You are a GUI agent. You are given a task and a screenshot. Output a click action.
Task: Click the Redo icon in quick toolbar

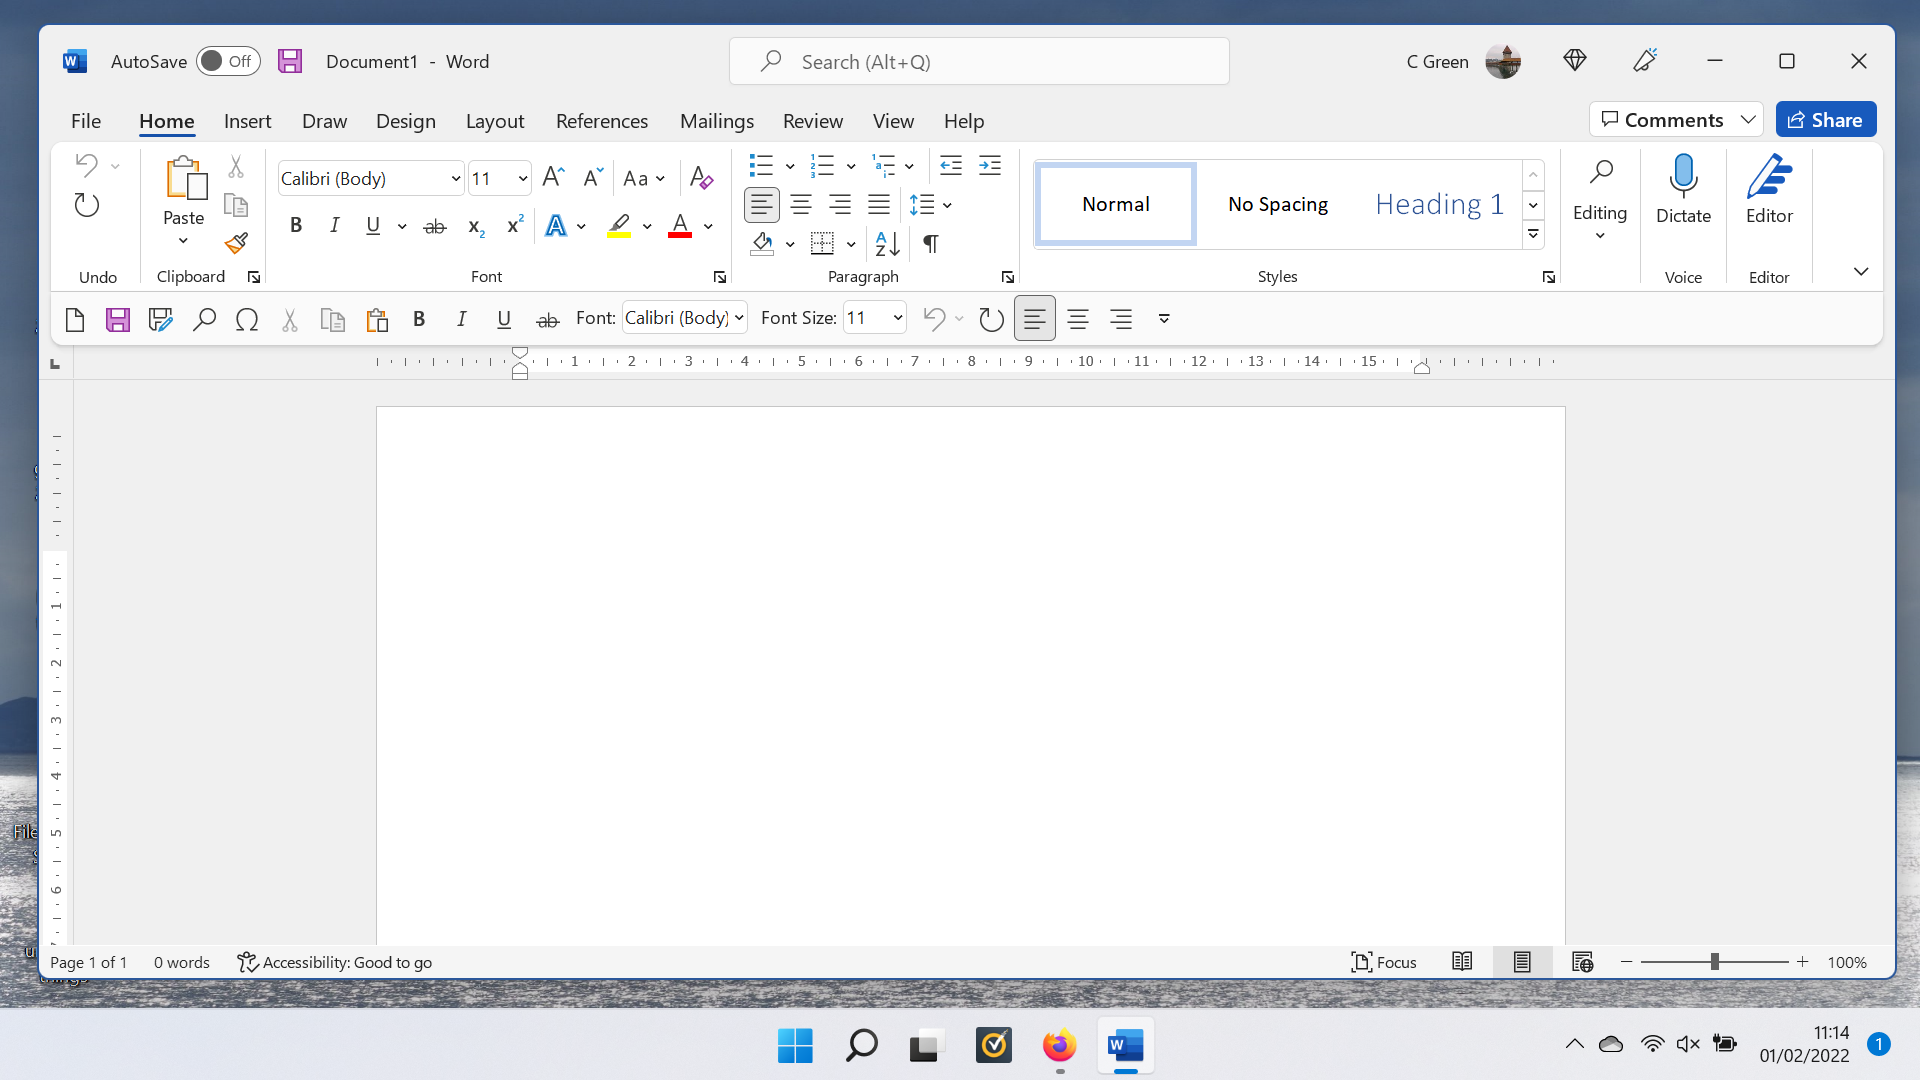point(991,319)
